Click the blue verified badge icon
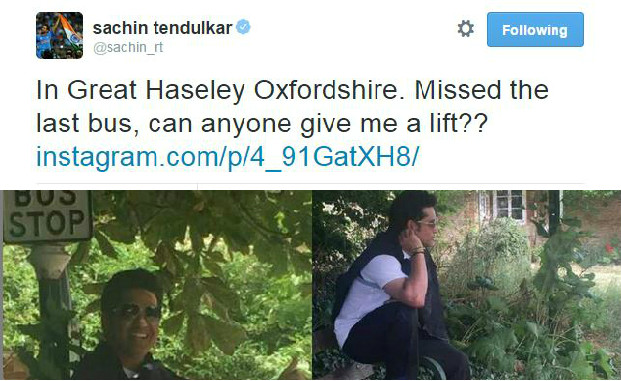 pyautogui.click(x=243, y=27)
